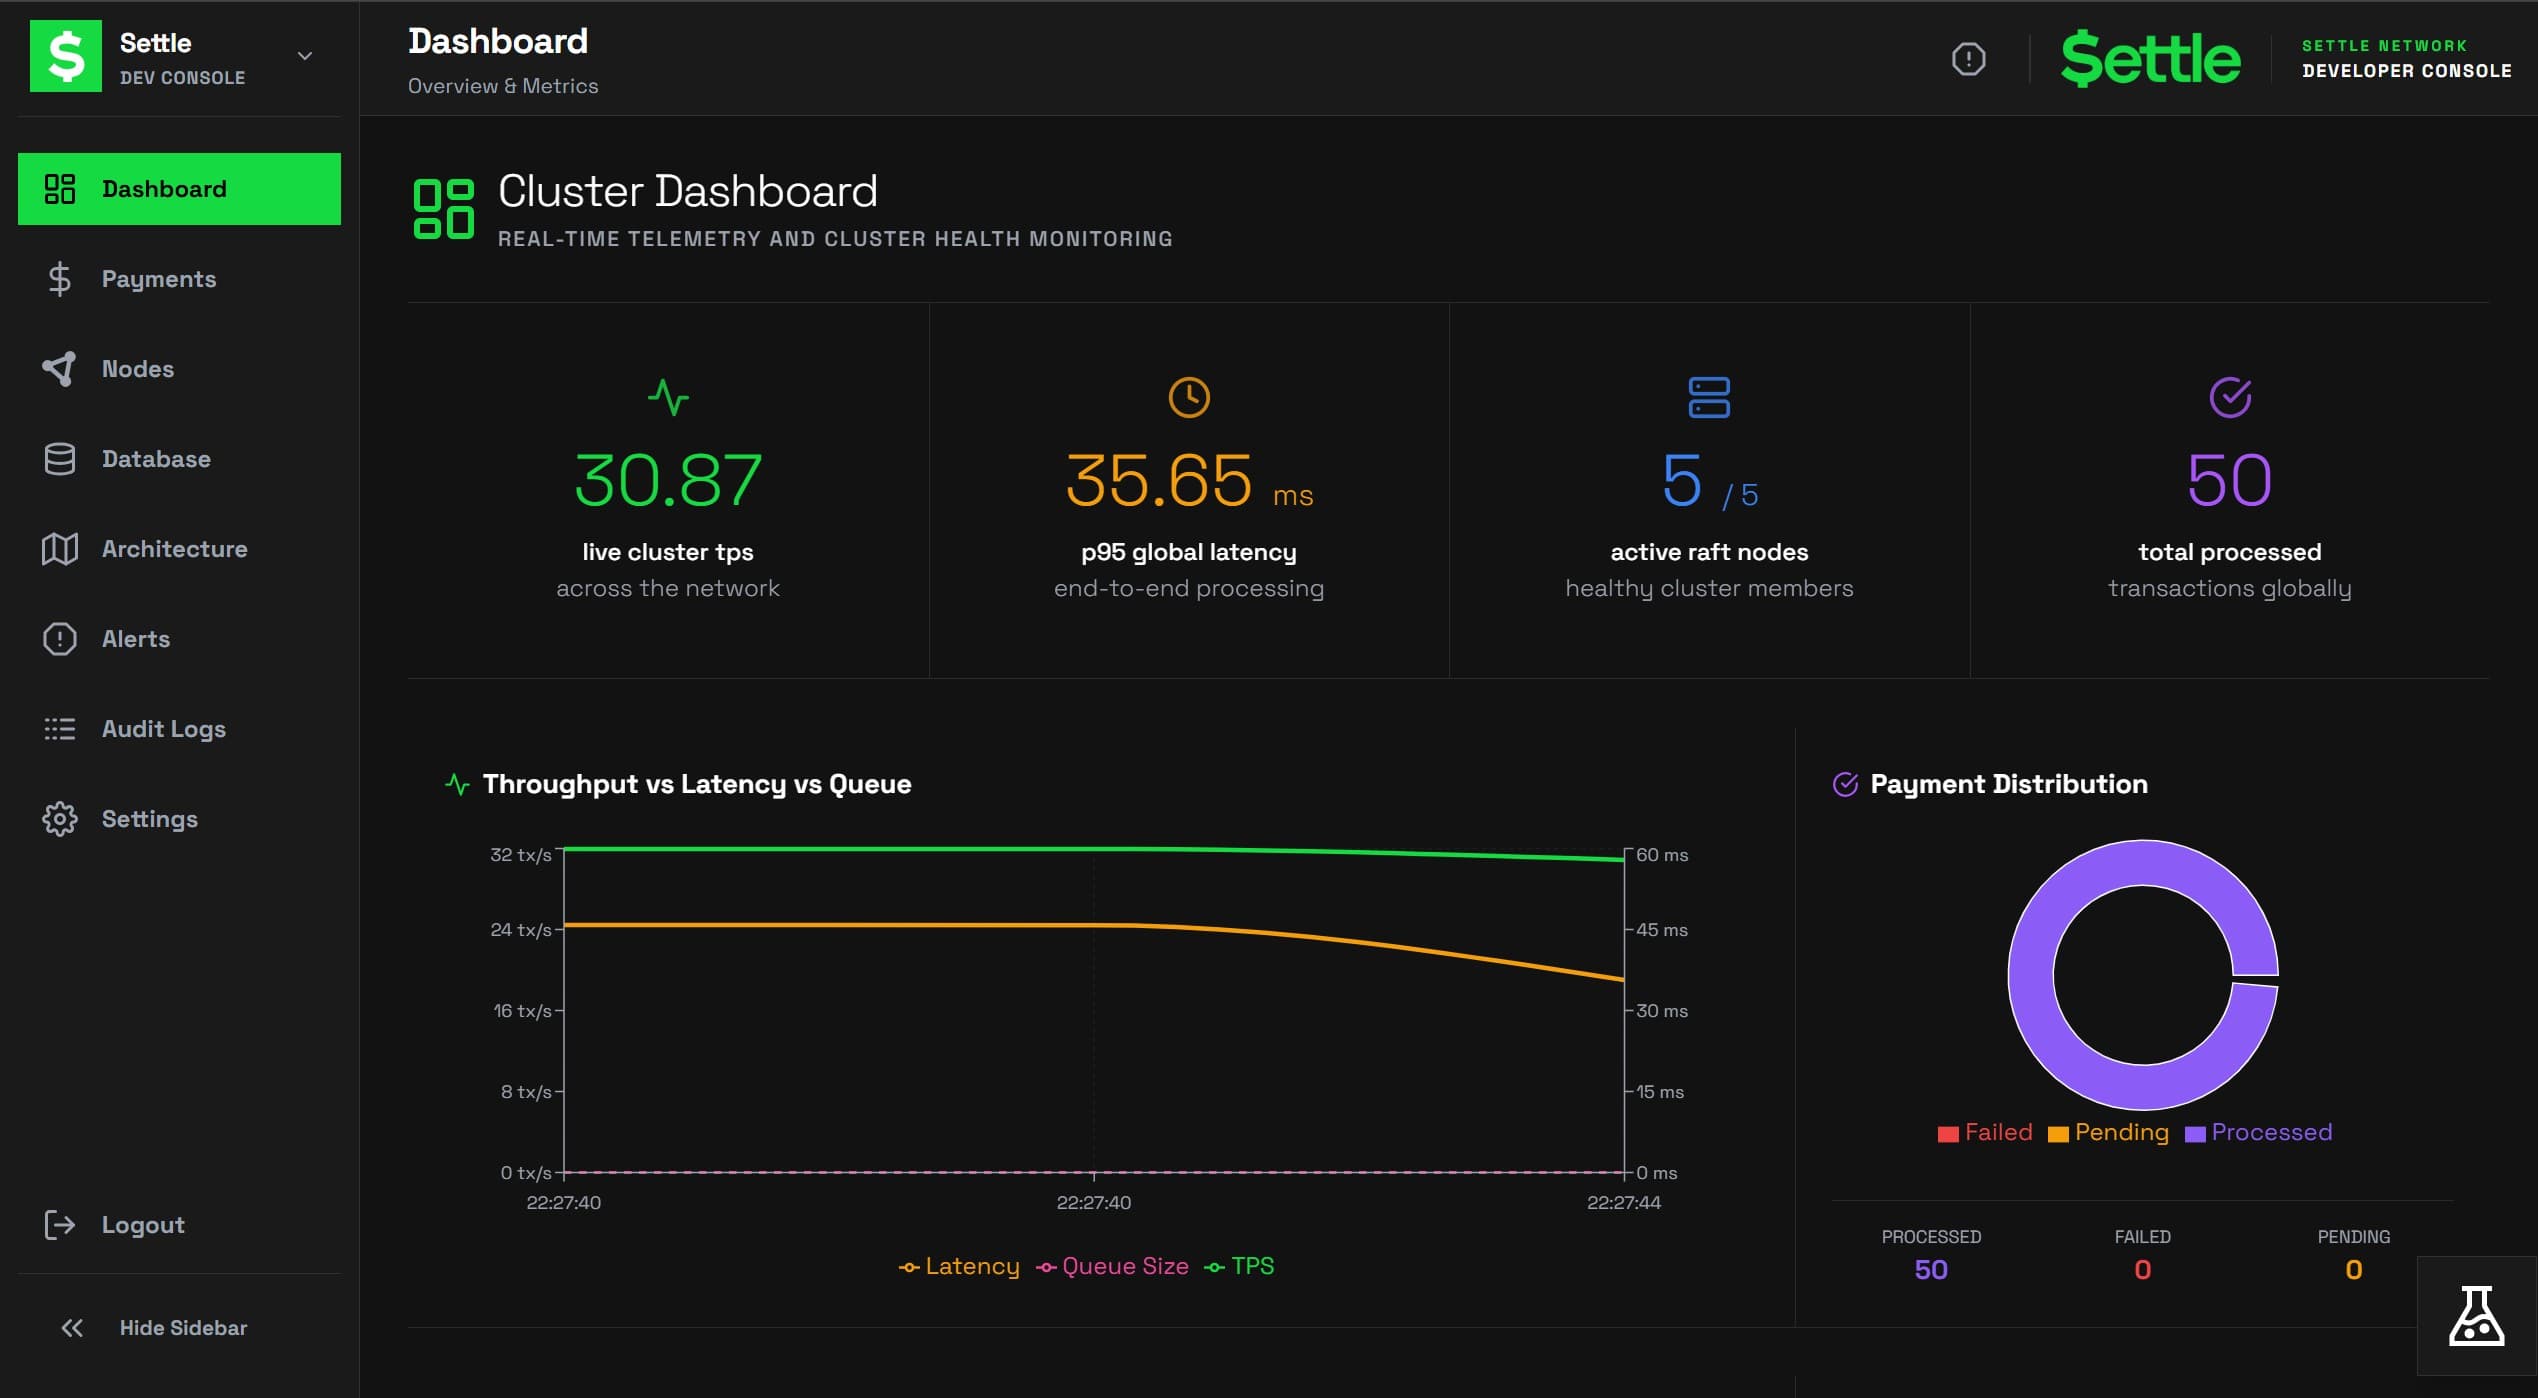This screenshot has width=2538, height=1398.
Task: Click the 35.65 ms latency value
Action: (1189, 481)
